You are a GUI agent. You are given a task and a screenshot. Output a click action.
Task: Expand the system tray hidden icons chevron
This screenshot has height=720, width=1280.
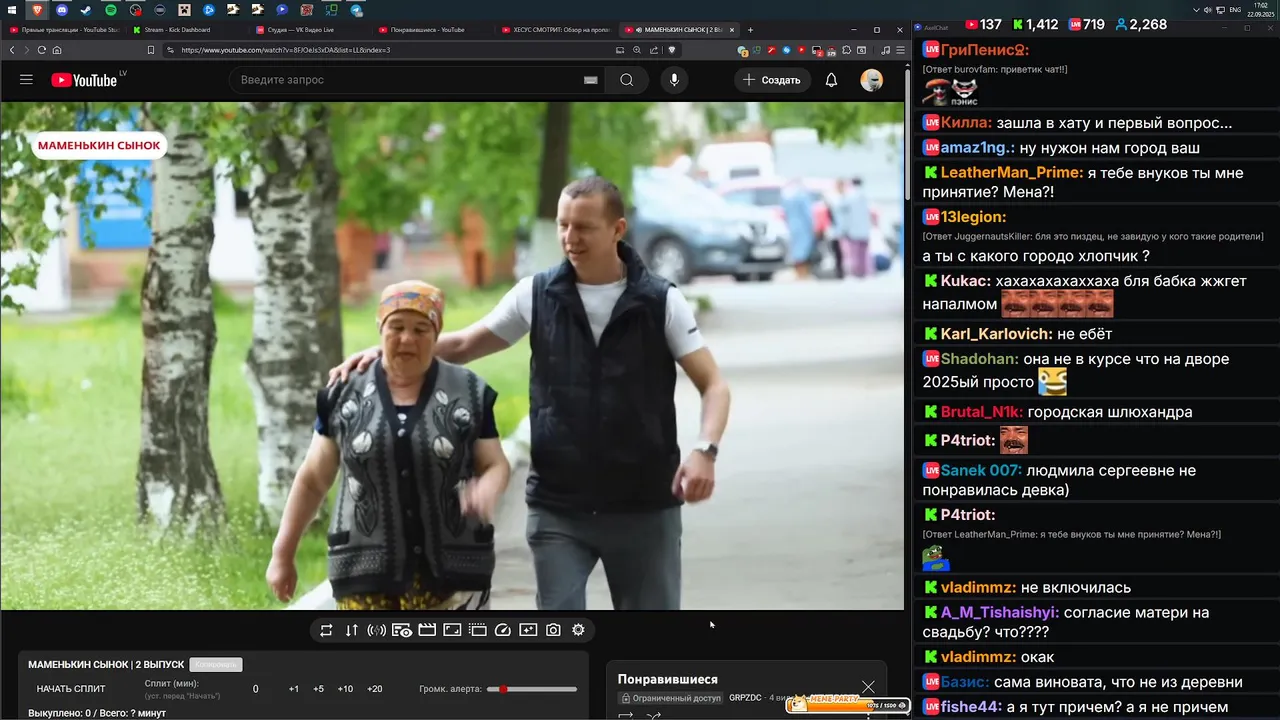[1197, 10]
